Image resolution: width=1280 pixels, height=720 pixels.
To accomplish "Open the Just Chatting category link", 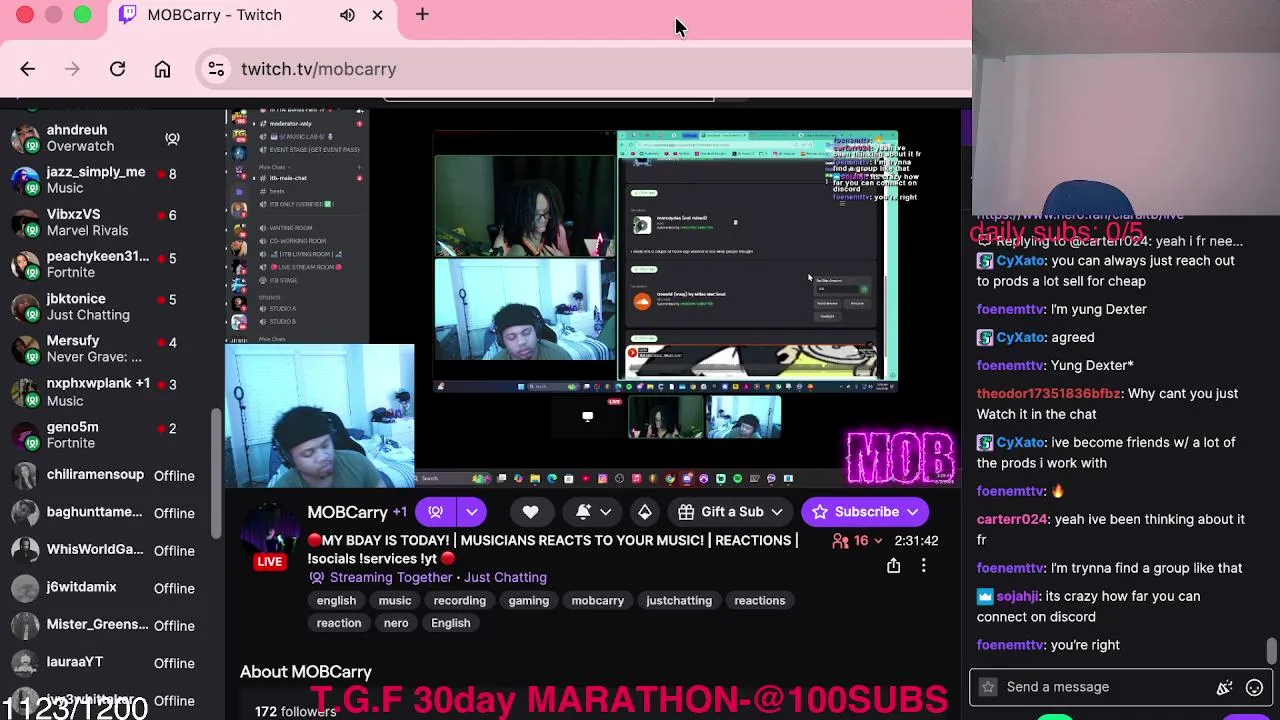I will (505, 577).
